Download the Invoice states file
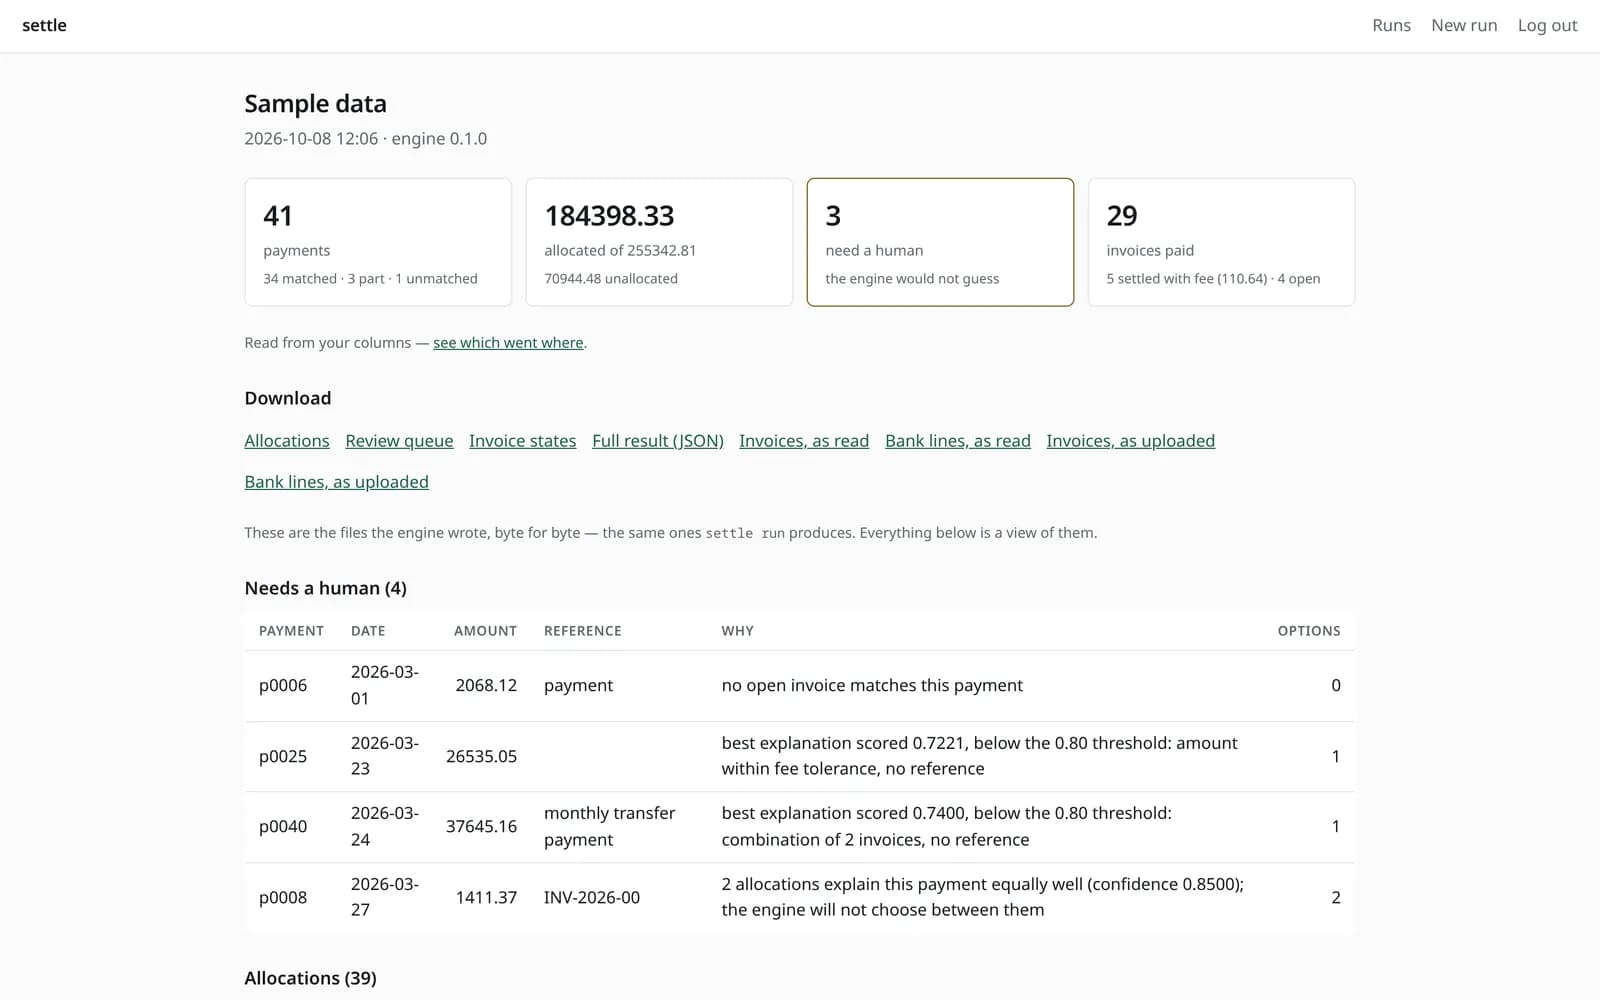The width and height of the screenshot is (1600, 1000). pos(522,441)
